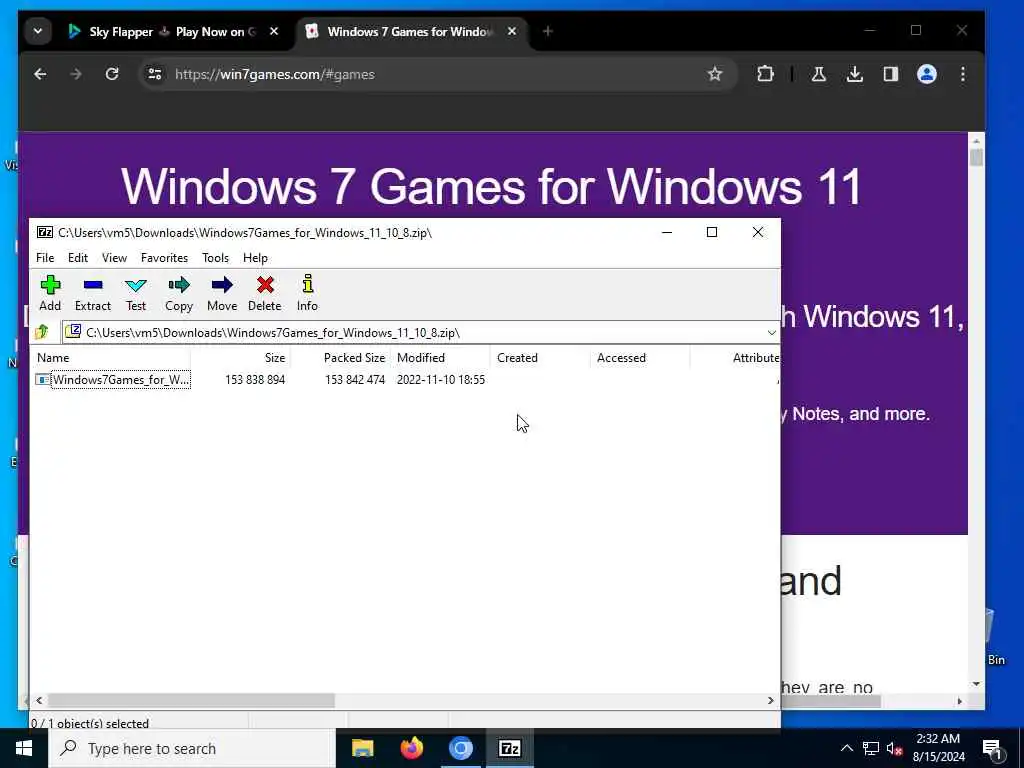The image size is (1024, 768).
Task: Click the modified date 2022-11-10 18:55
Action: (441, 379)
